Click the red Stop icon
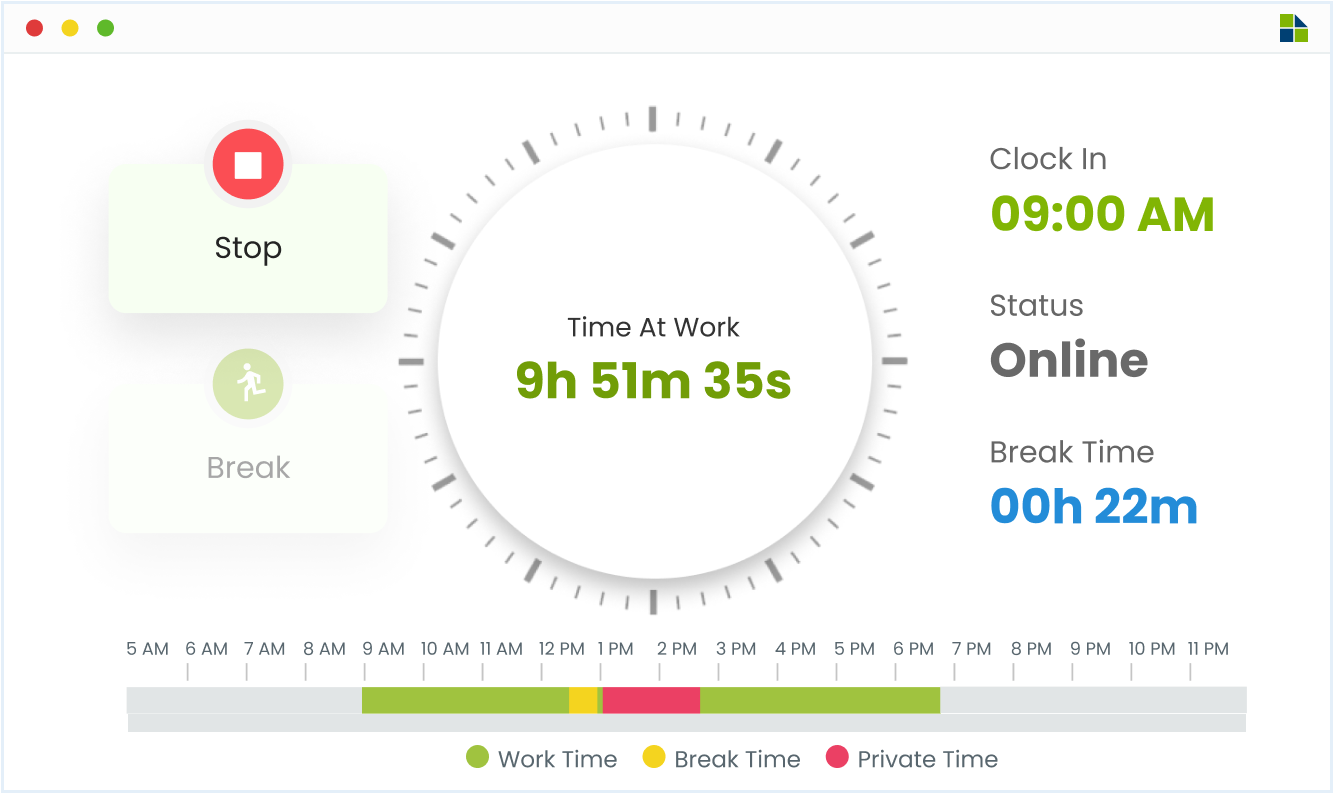The height and width of the screenshot is (793, 1333). tap(248, 164)
